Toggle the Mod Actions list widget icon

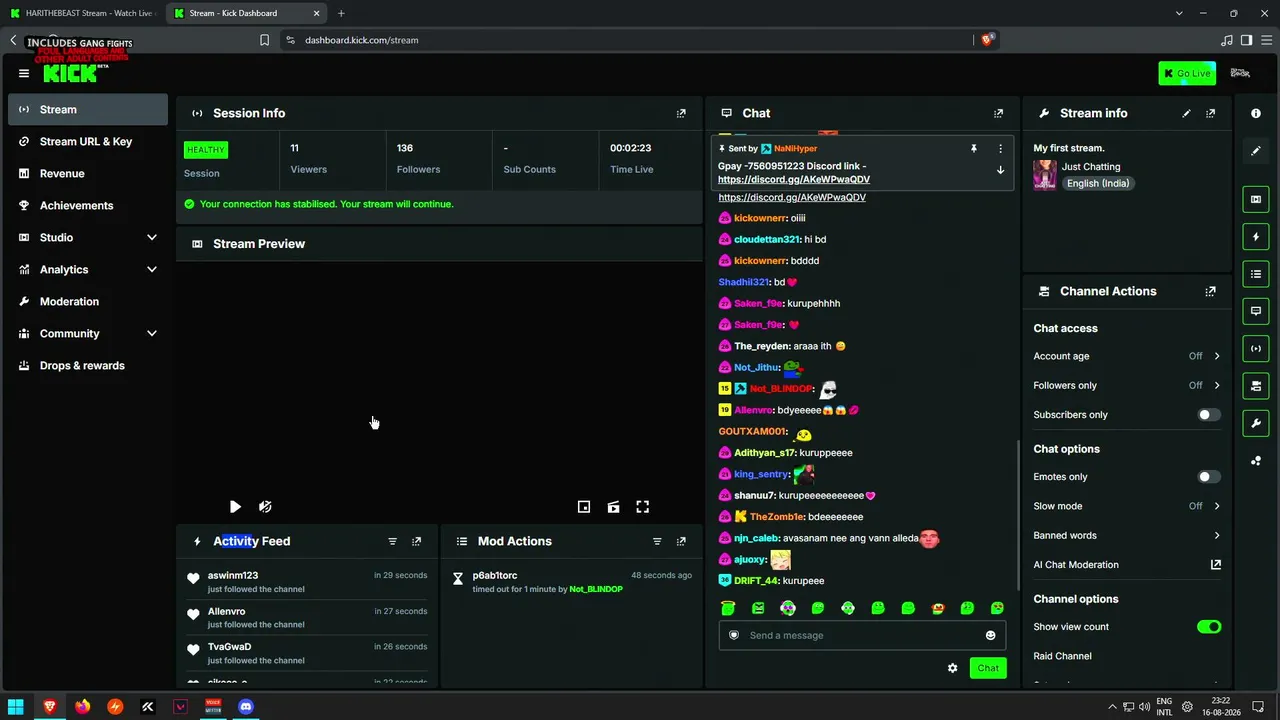click(1256, 274)
